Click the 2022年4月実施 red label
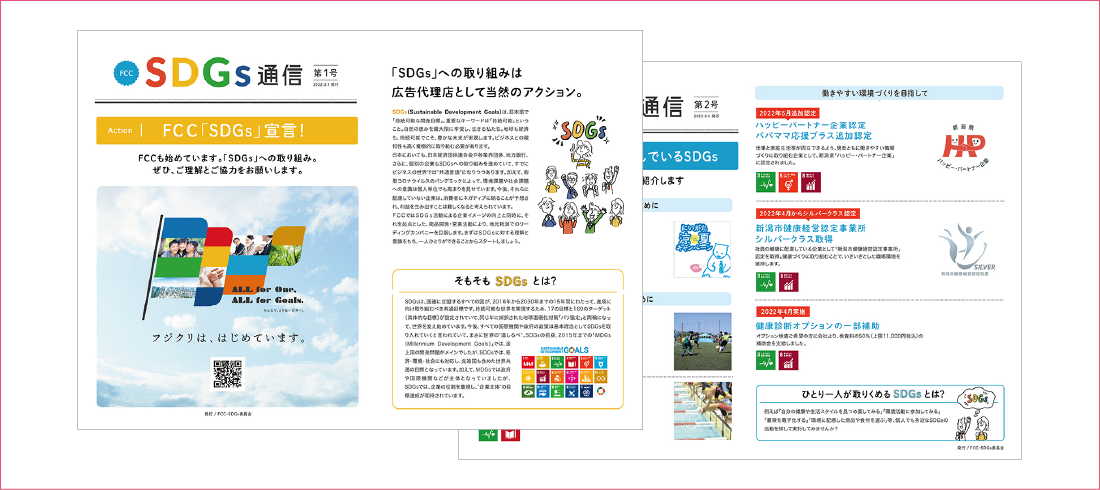Screen dimensions: 1100x490 785,311
